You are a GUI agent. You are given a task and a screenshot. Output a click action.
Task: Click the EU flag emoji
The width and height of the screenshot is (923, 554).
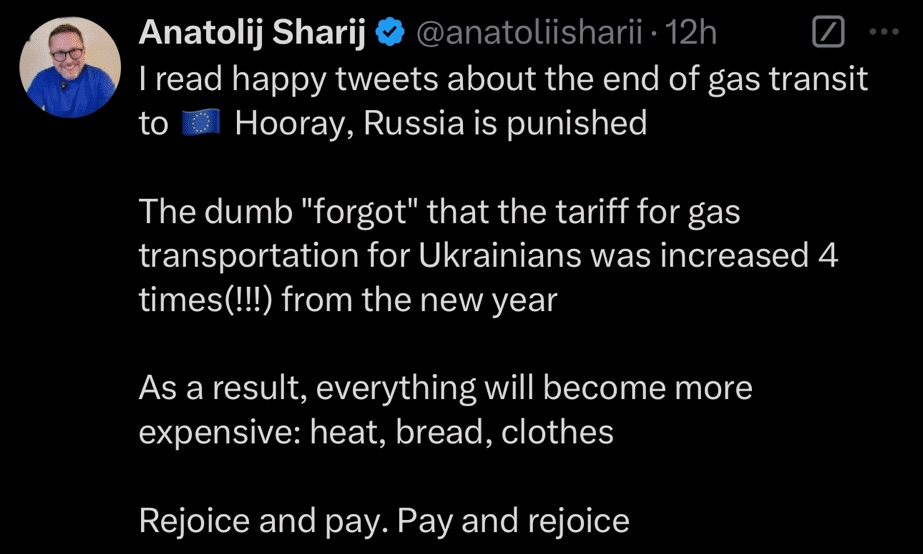(x=200, y=123)
